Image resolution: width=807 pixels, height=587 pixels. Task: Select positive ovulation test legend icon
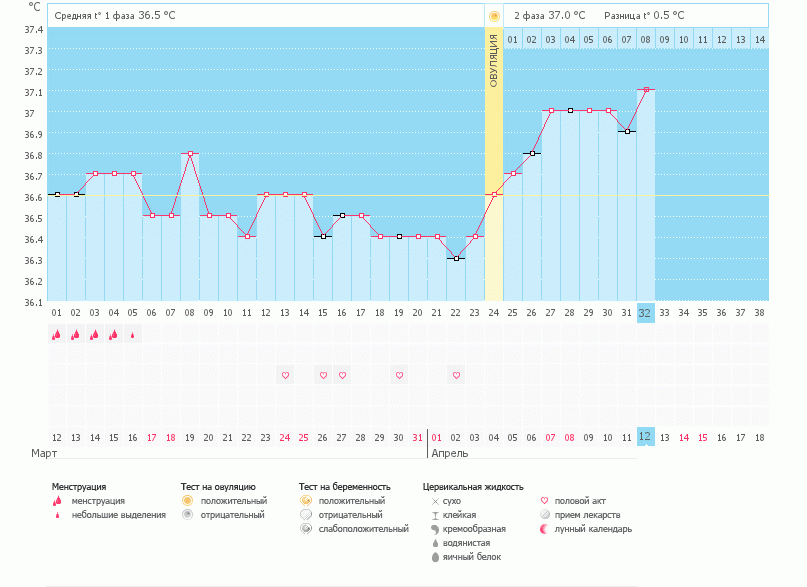coord(186,501)
